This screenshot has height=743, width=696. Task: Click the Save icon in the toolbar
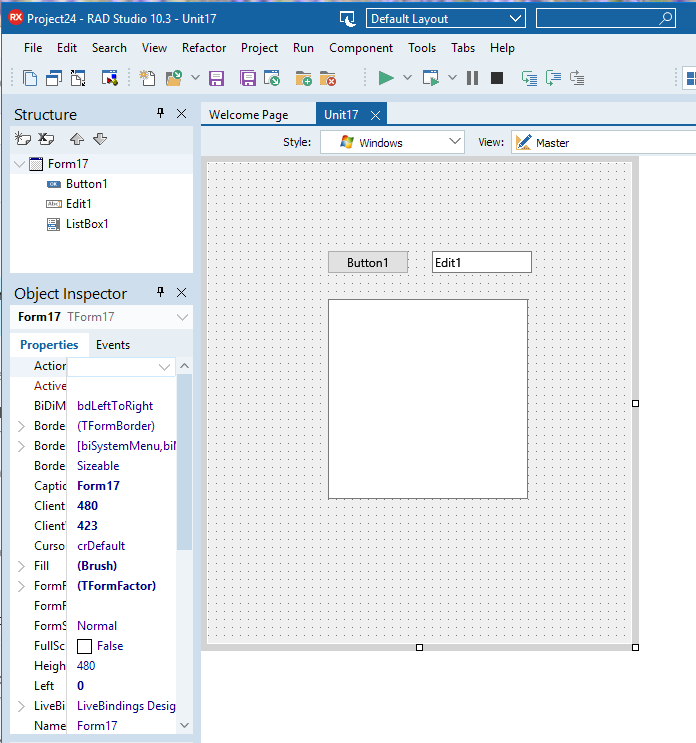click(217, 78)
